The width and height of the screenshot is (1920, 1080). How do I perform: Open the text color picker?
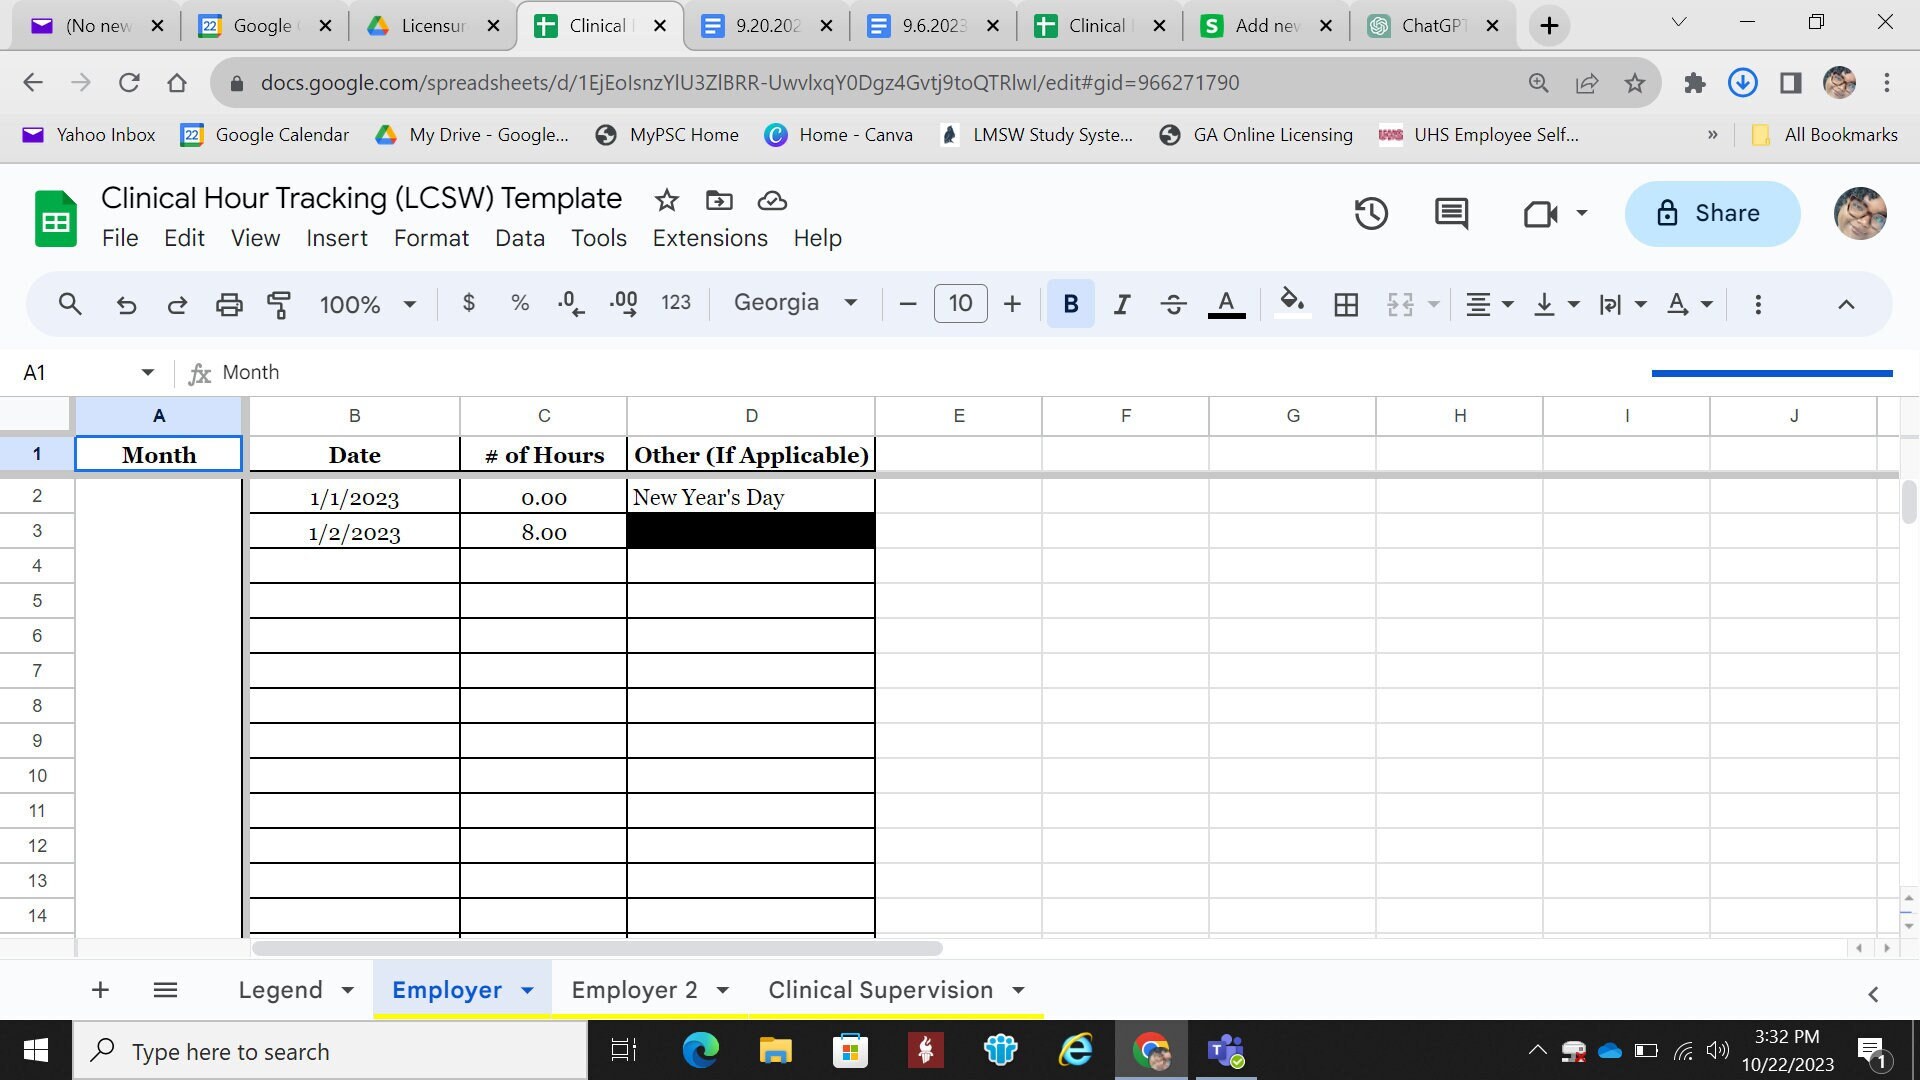point(1226,303)
